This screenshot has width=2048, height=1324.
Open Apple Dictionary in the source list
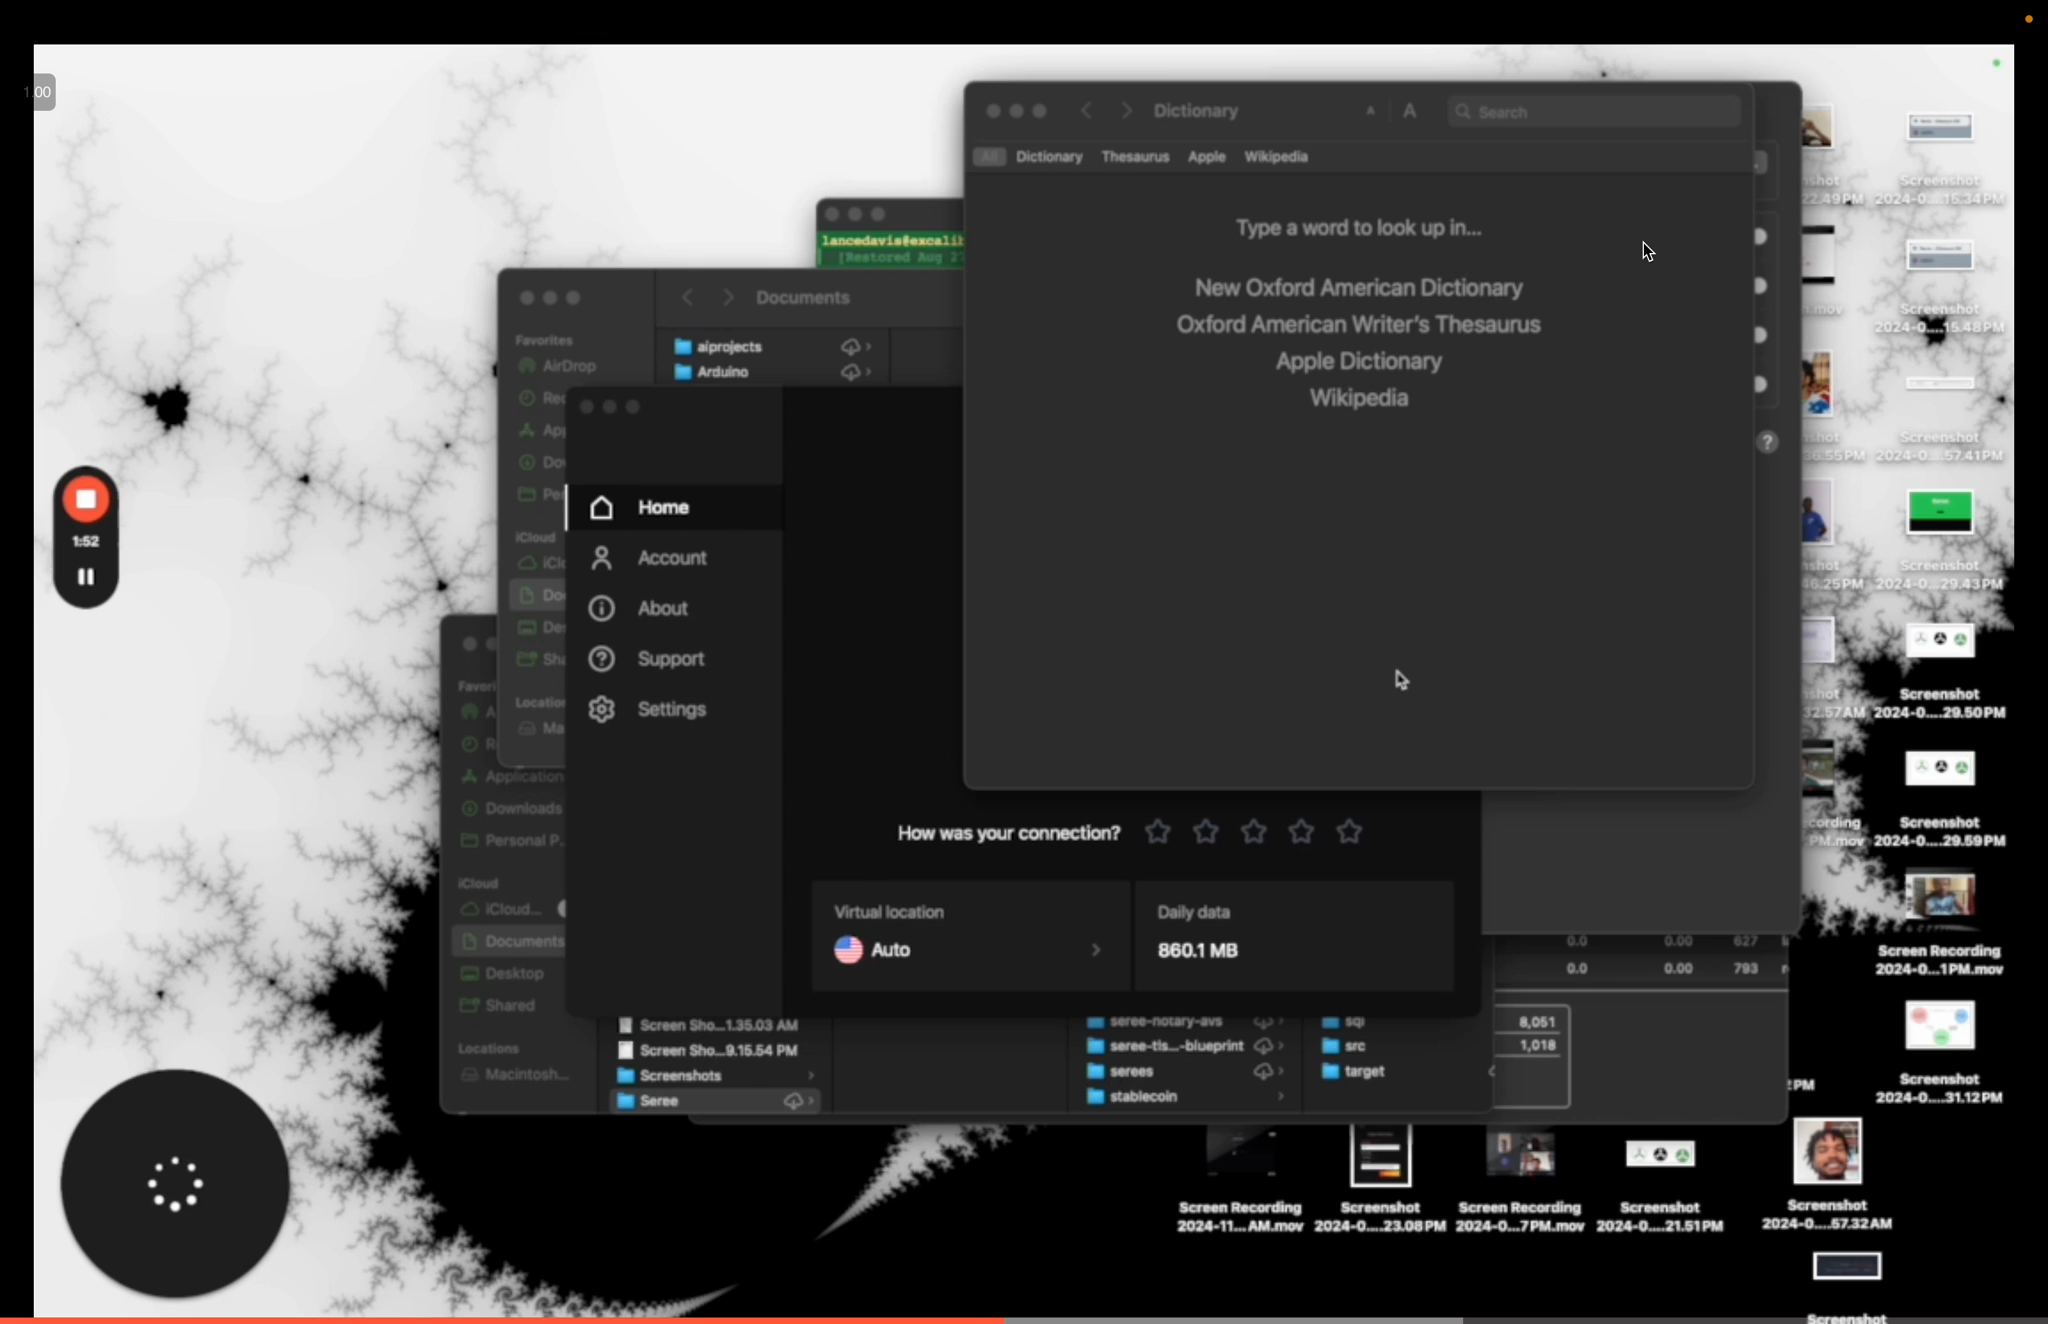pos(1358,361)
